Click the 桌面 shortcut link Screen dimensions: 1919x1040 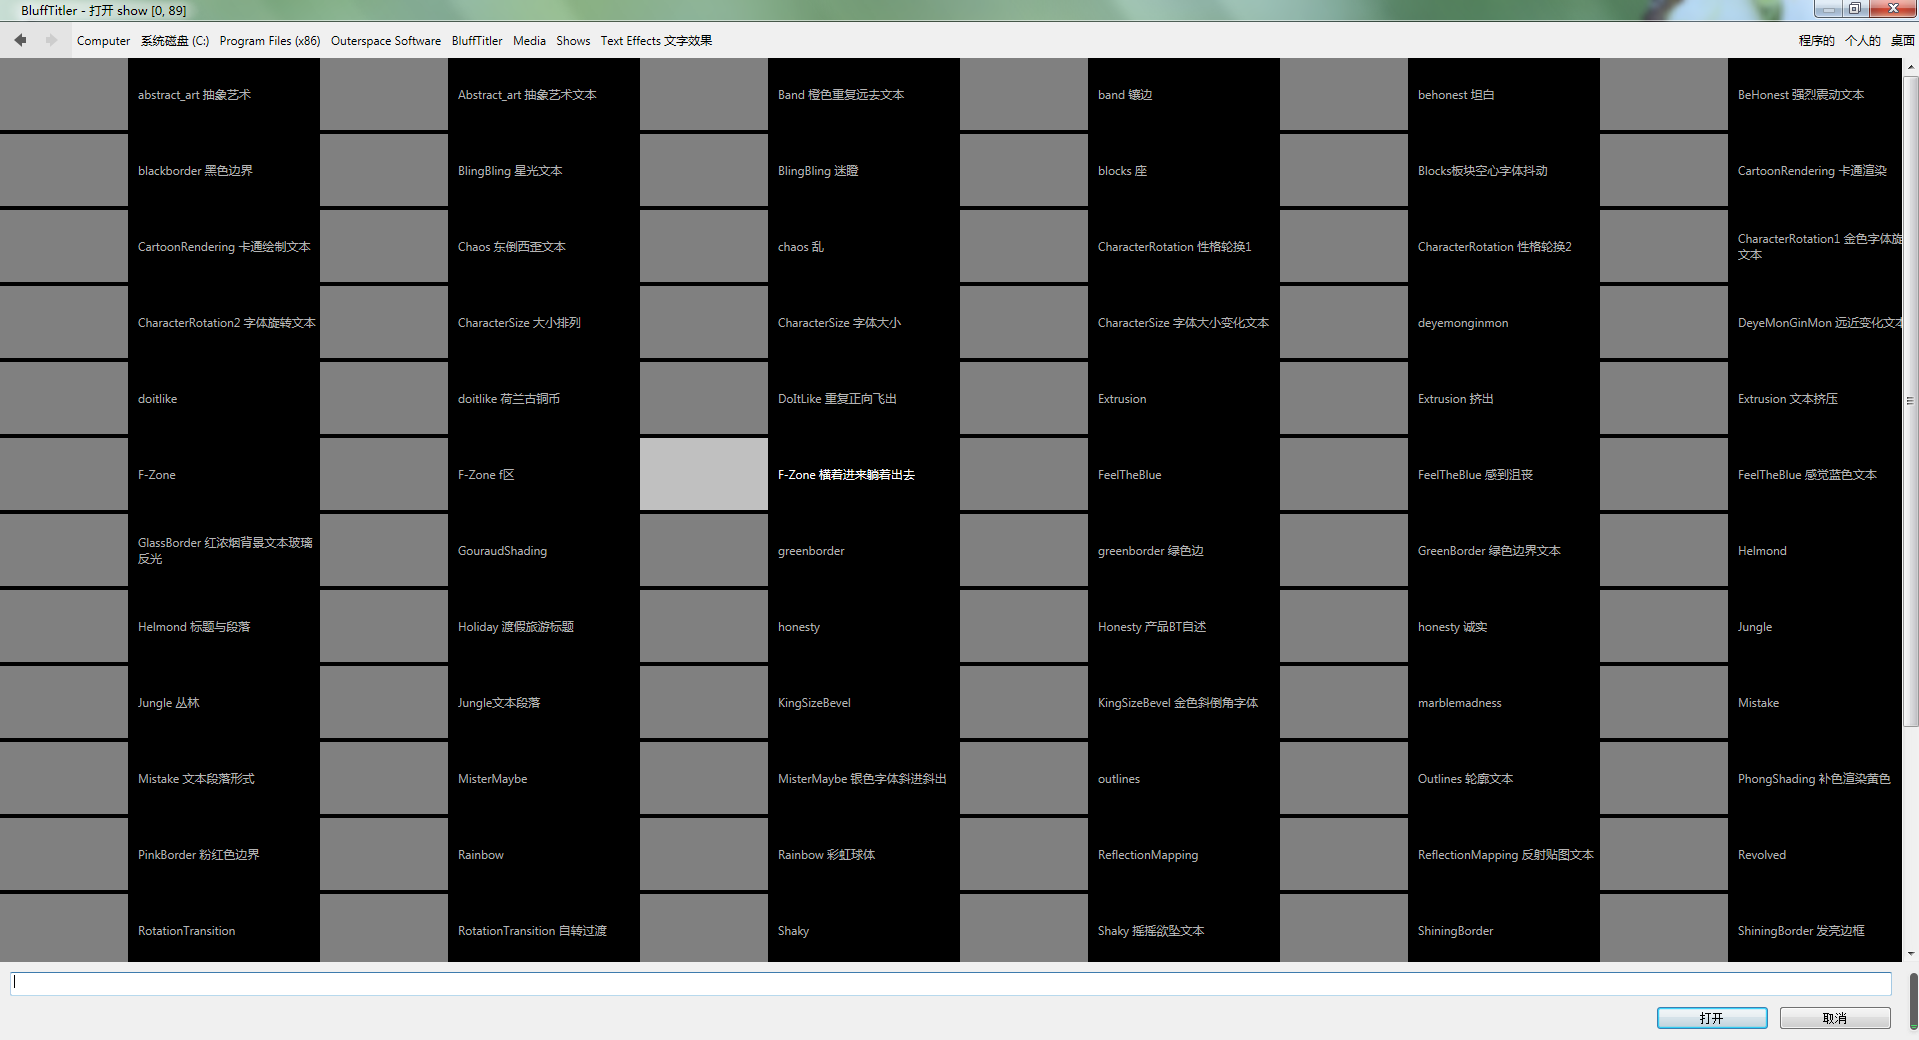point(1902,41)
